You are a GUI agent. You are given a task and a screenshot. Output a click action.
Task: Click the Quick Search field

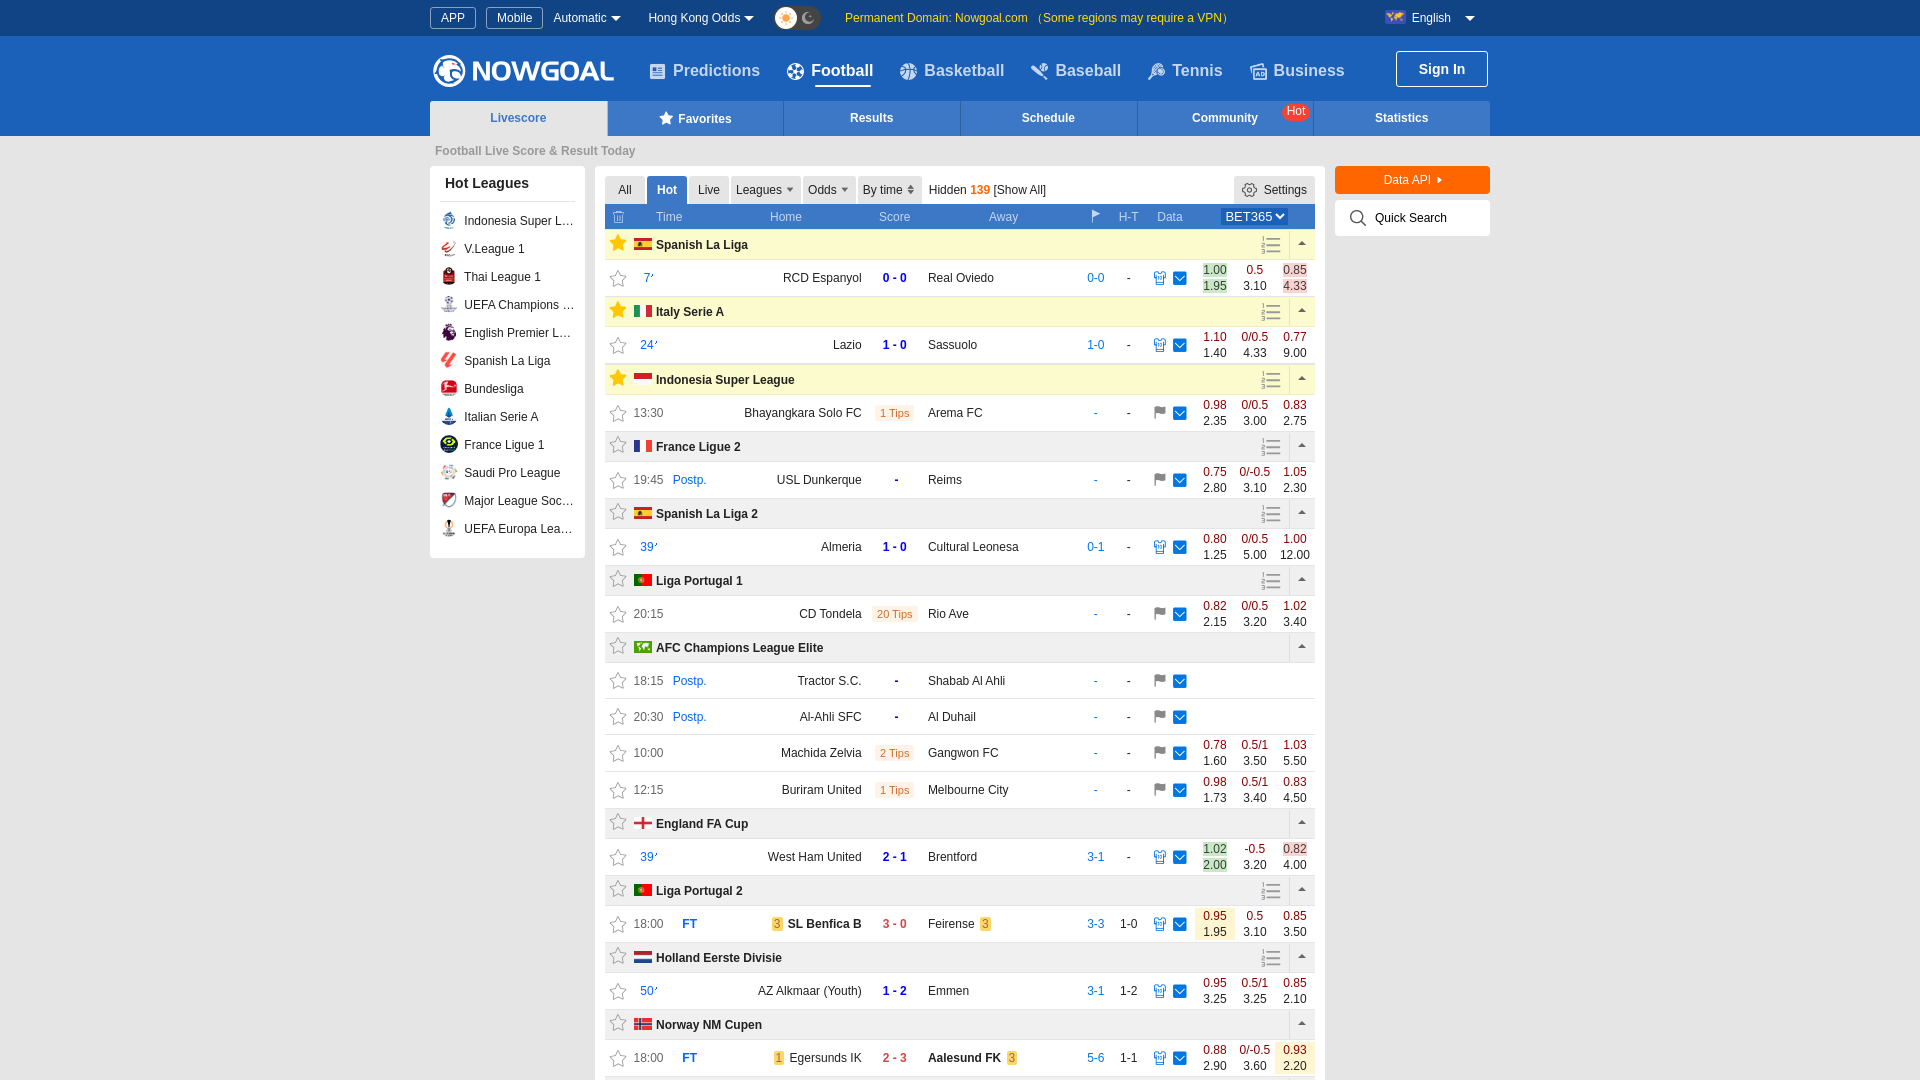coord(1412,218)
